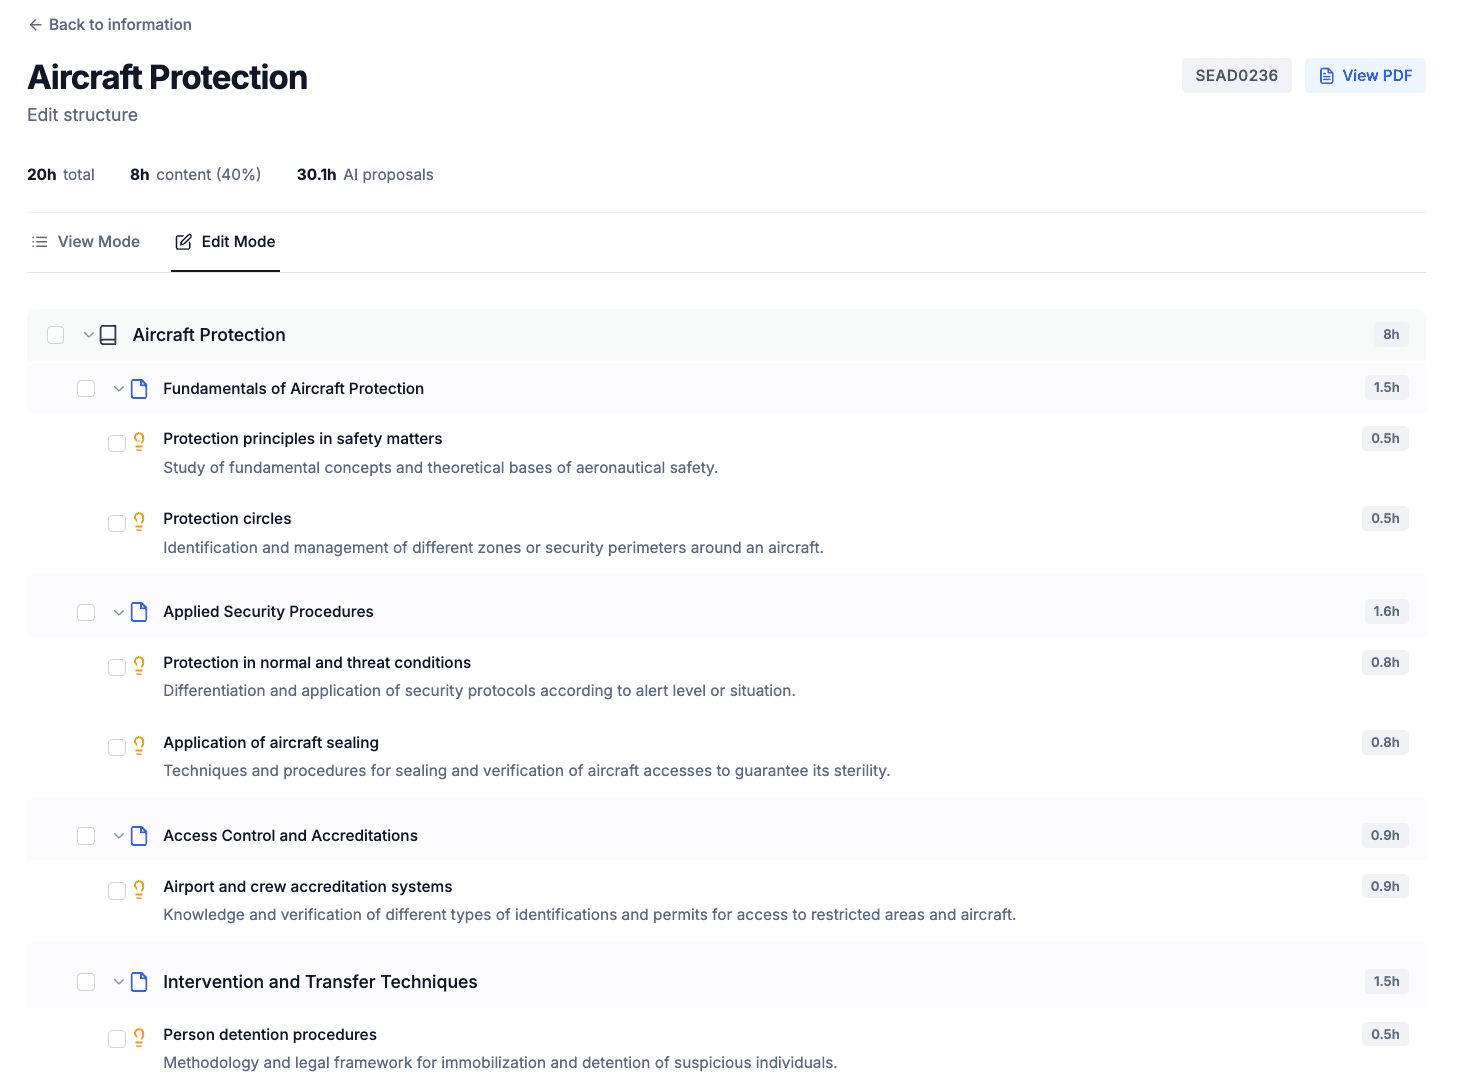Select the Edit Mode tab
This screenshot has width=1463, height=1086.
tap(225, 242)
